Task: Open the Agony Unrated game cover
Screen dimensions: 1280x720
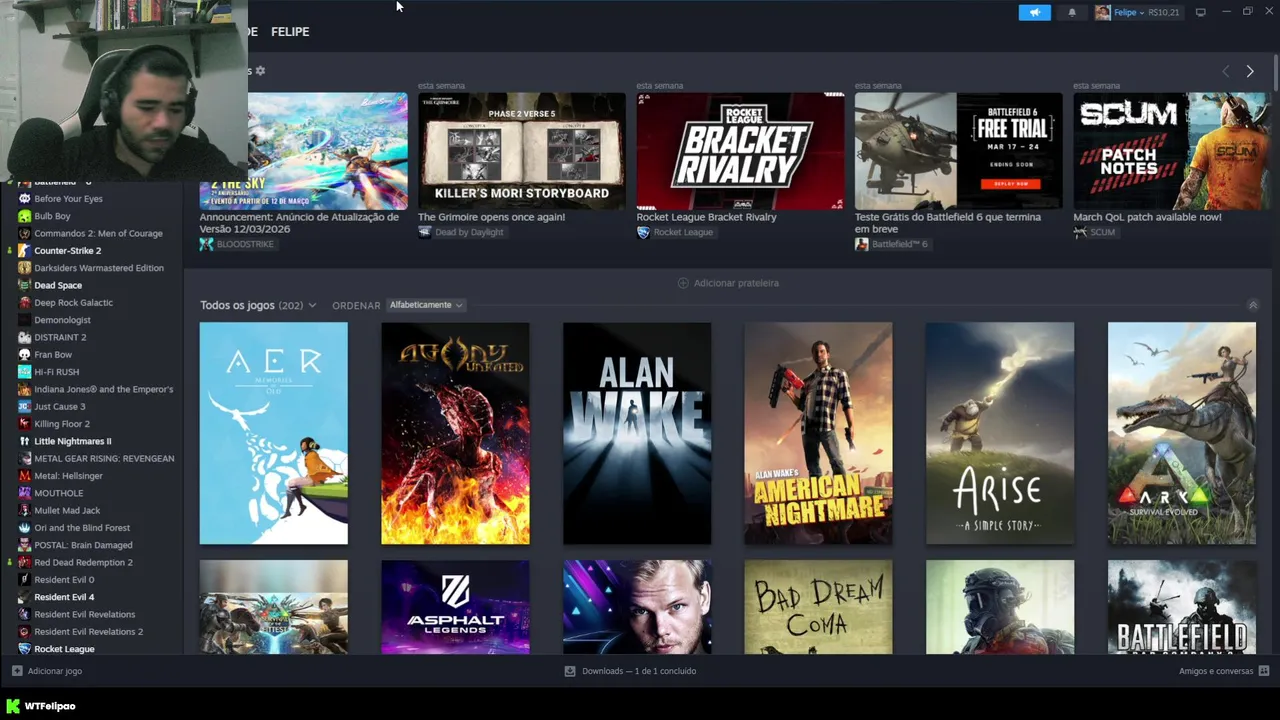Action: click(x=455, y=433)
